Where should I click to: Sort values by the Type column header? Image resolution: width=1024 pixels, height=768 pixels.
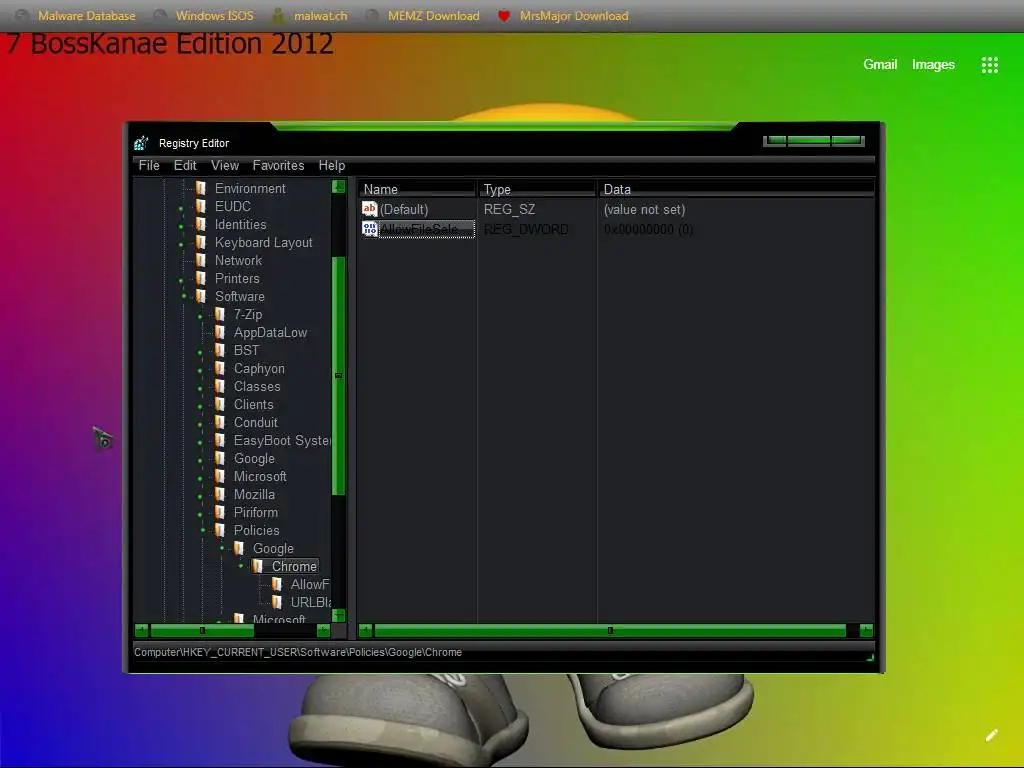coord(537,189)
